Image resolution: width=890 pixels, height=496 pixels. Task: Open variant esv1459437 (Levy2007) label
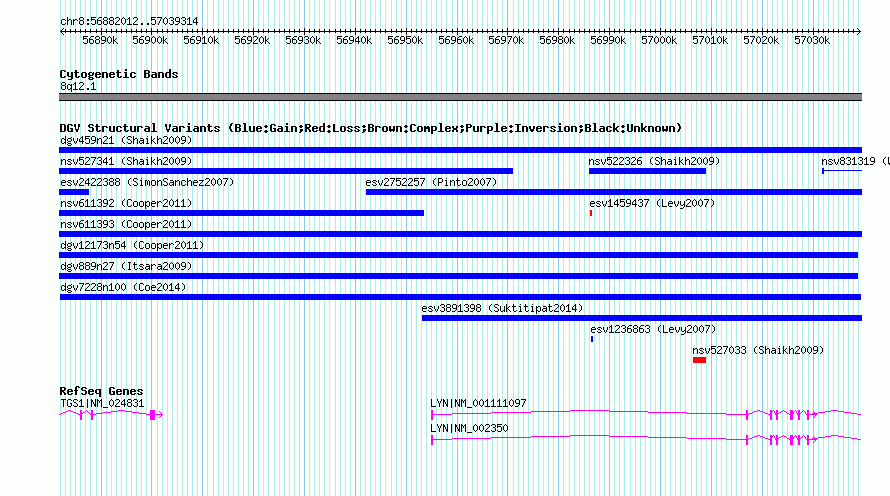(652, 203)
